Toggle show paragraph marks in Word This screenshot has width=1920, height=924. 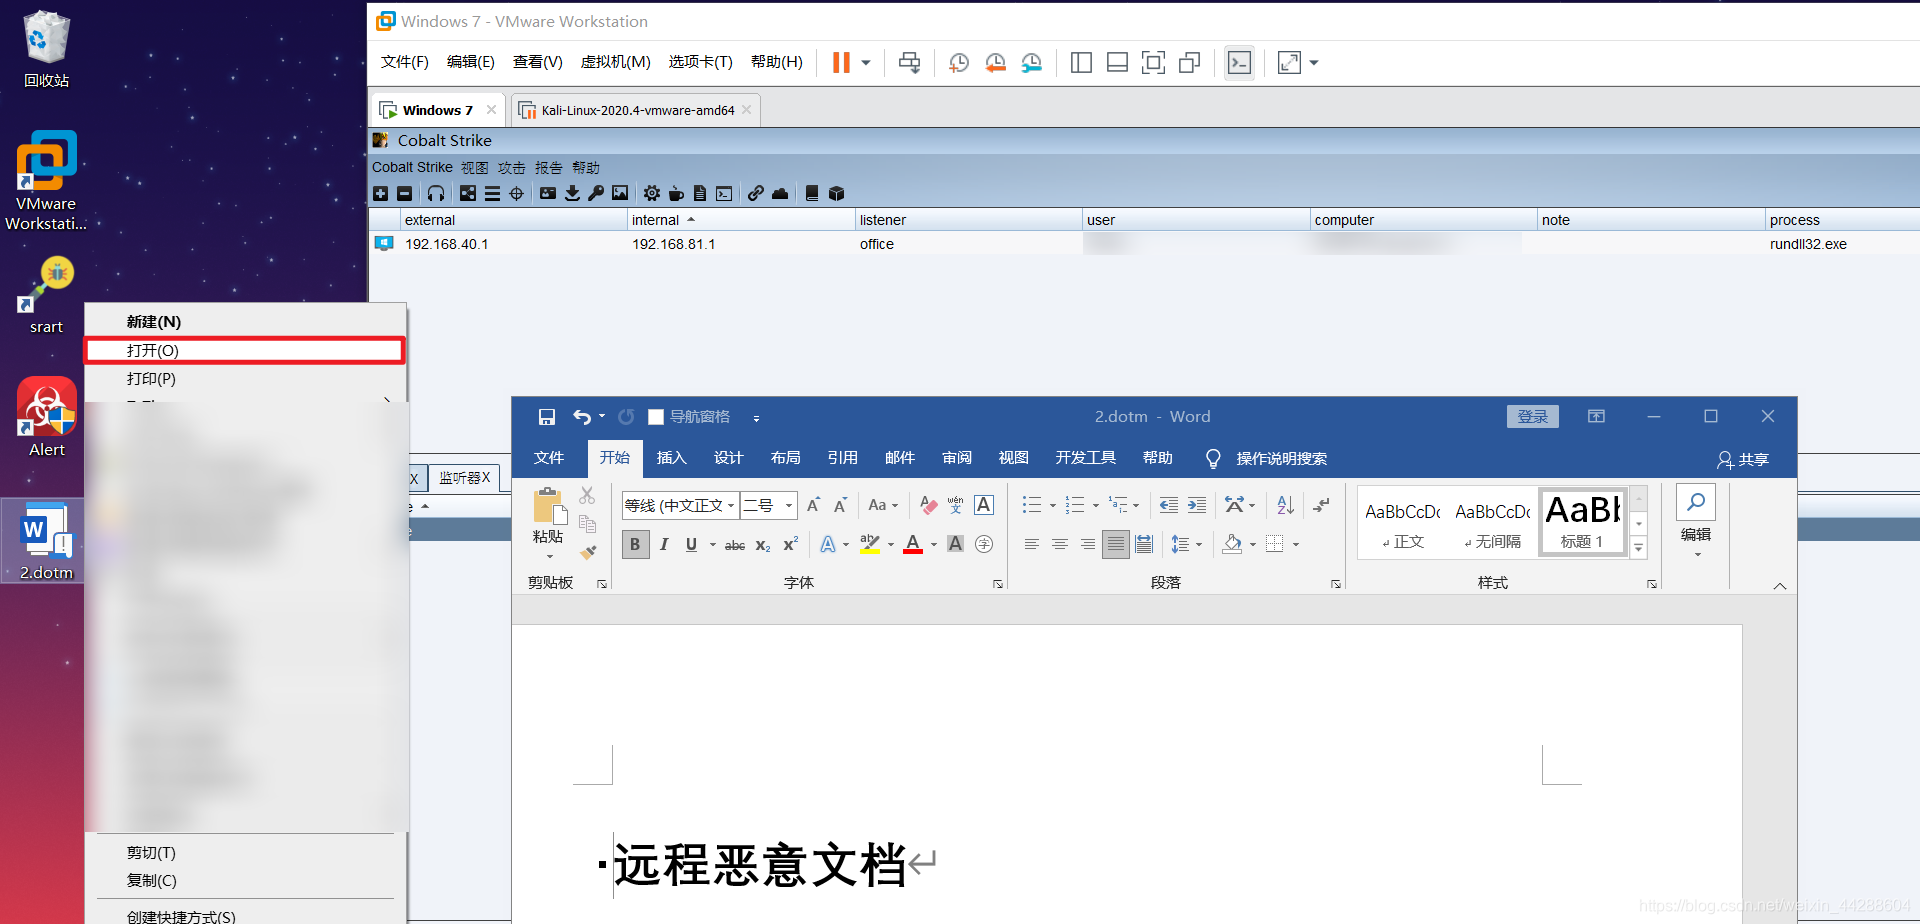(1322, 506)
